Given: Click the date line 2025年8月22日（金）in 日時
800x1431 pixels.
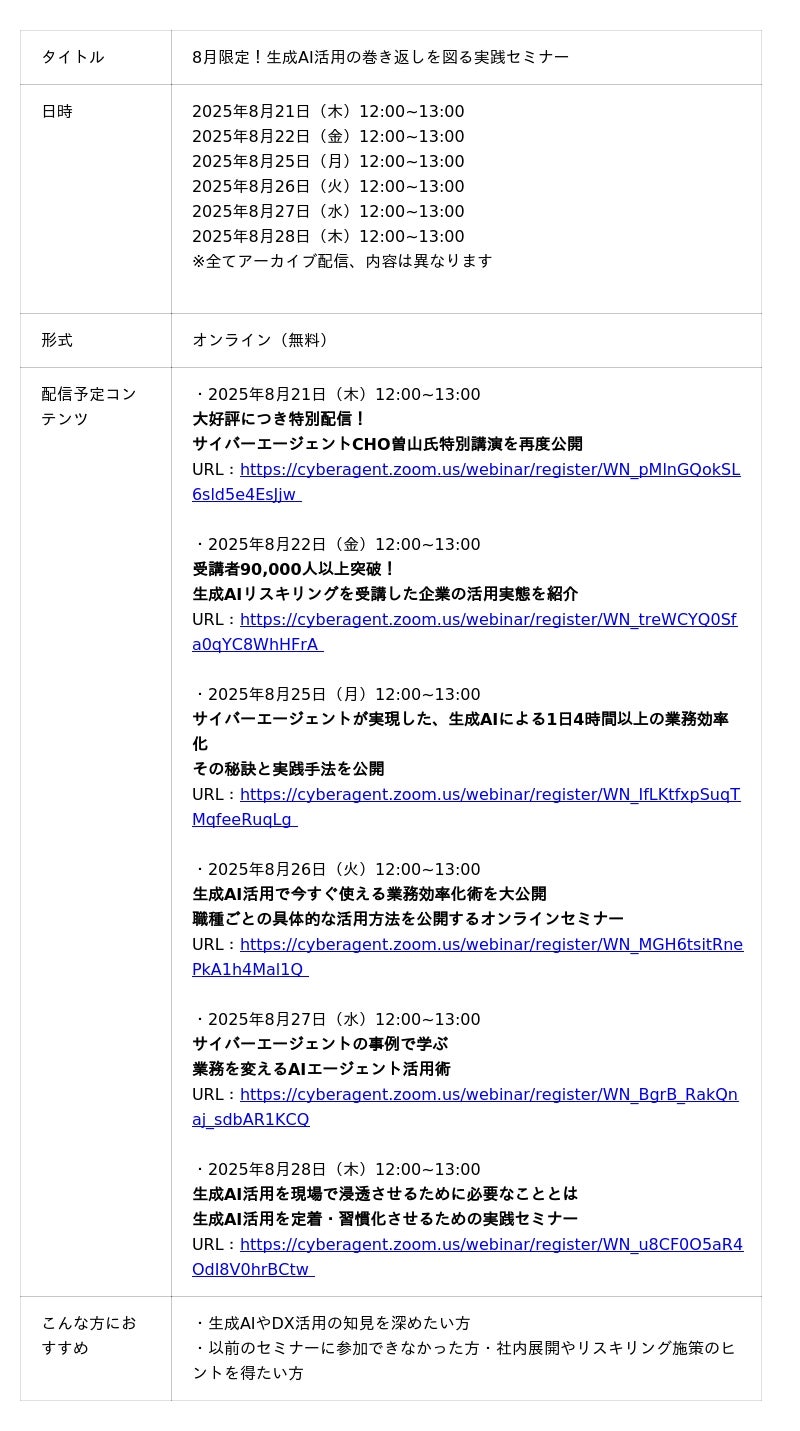Looking at the screenshot, I should tap(328, 137).
